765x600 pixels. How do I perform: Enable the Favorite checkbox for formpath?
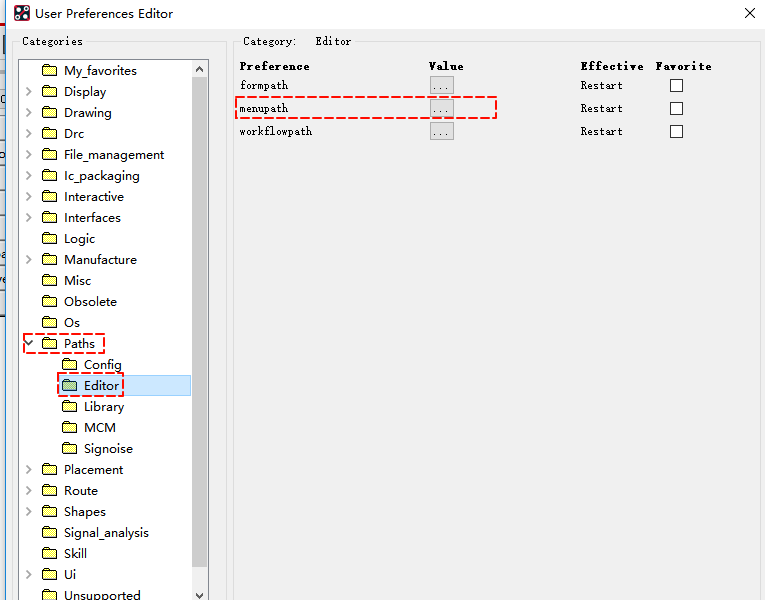pyautogui.click(x=676, y=86)
